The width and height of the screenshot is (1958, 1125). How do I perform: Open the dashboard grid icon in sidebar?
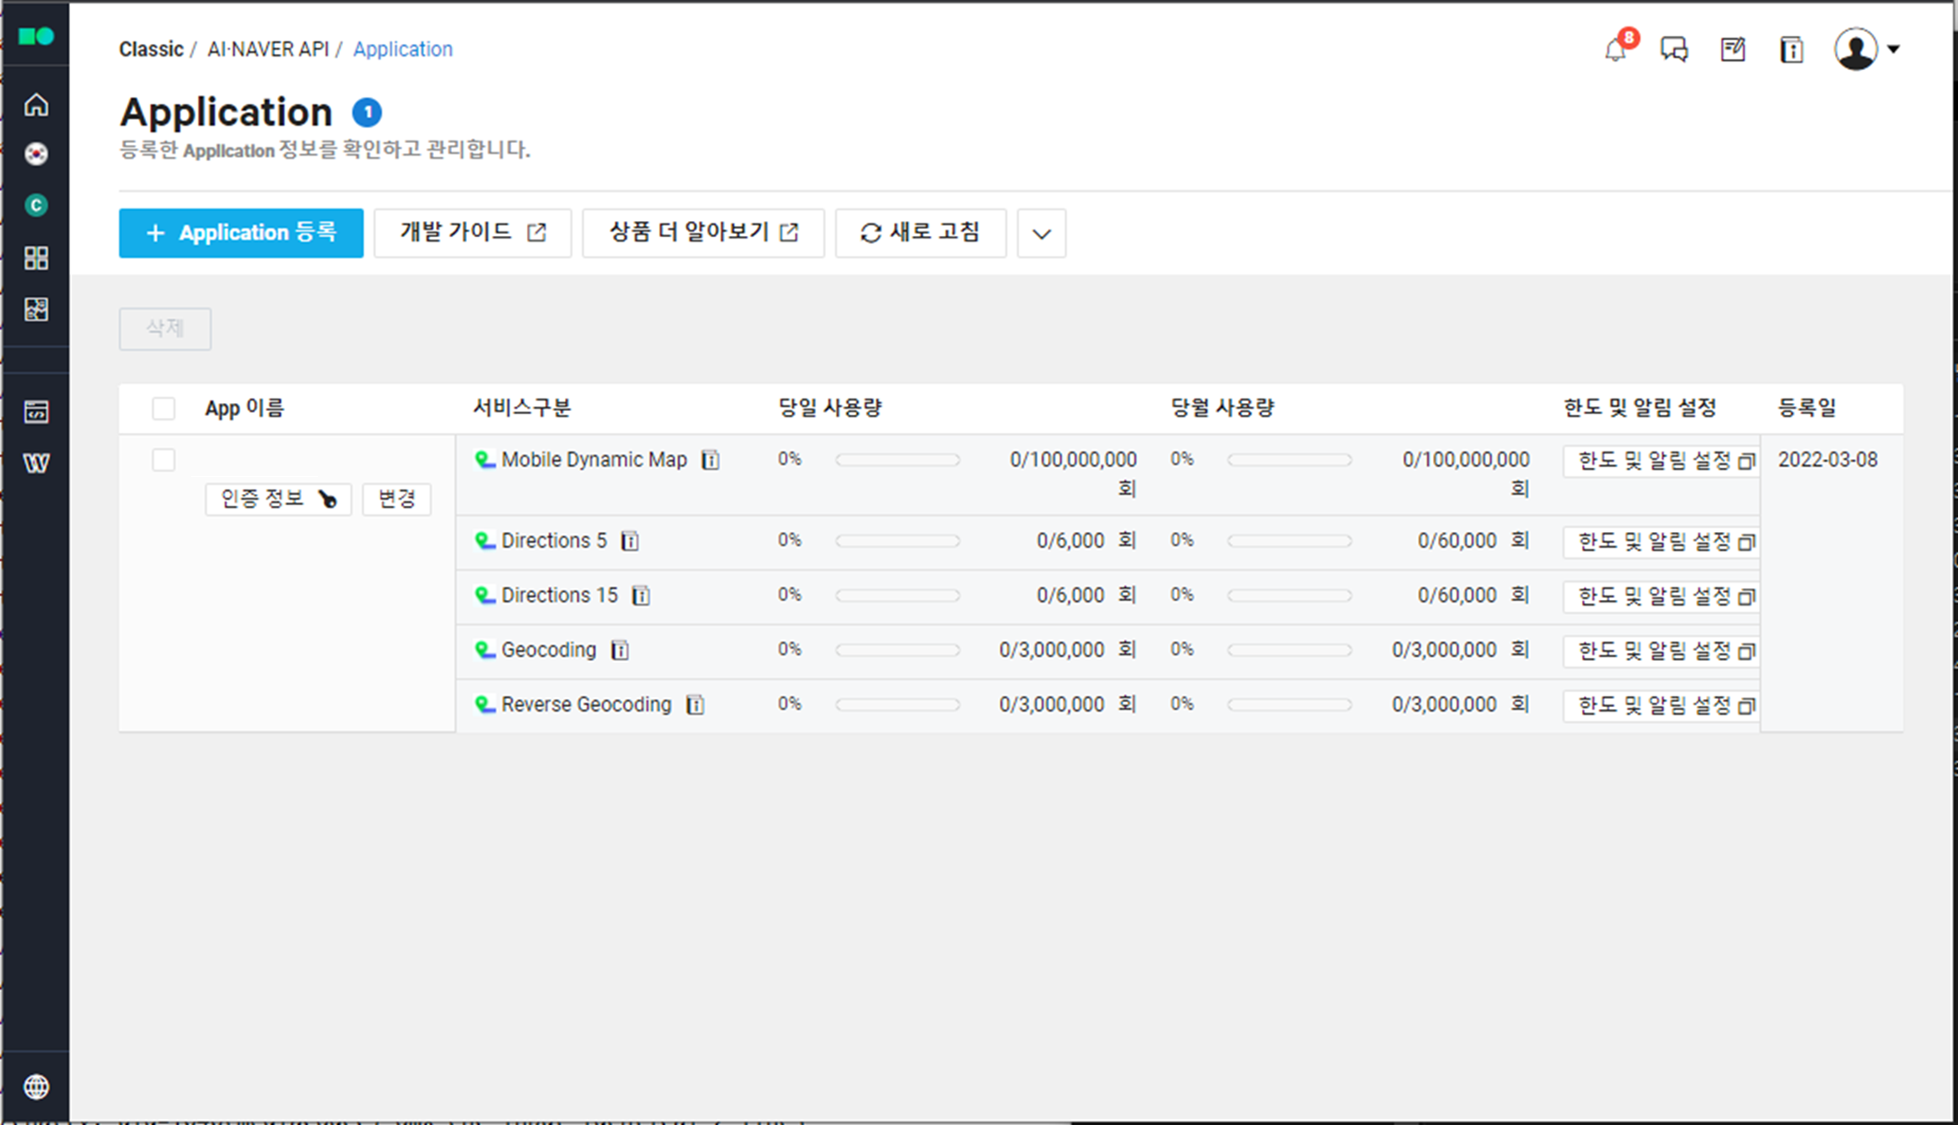[37, 258]
